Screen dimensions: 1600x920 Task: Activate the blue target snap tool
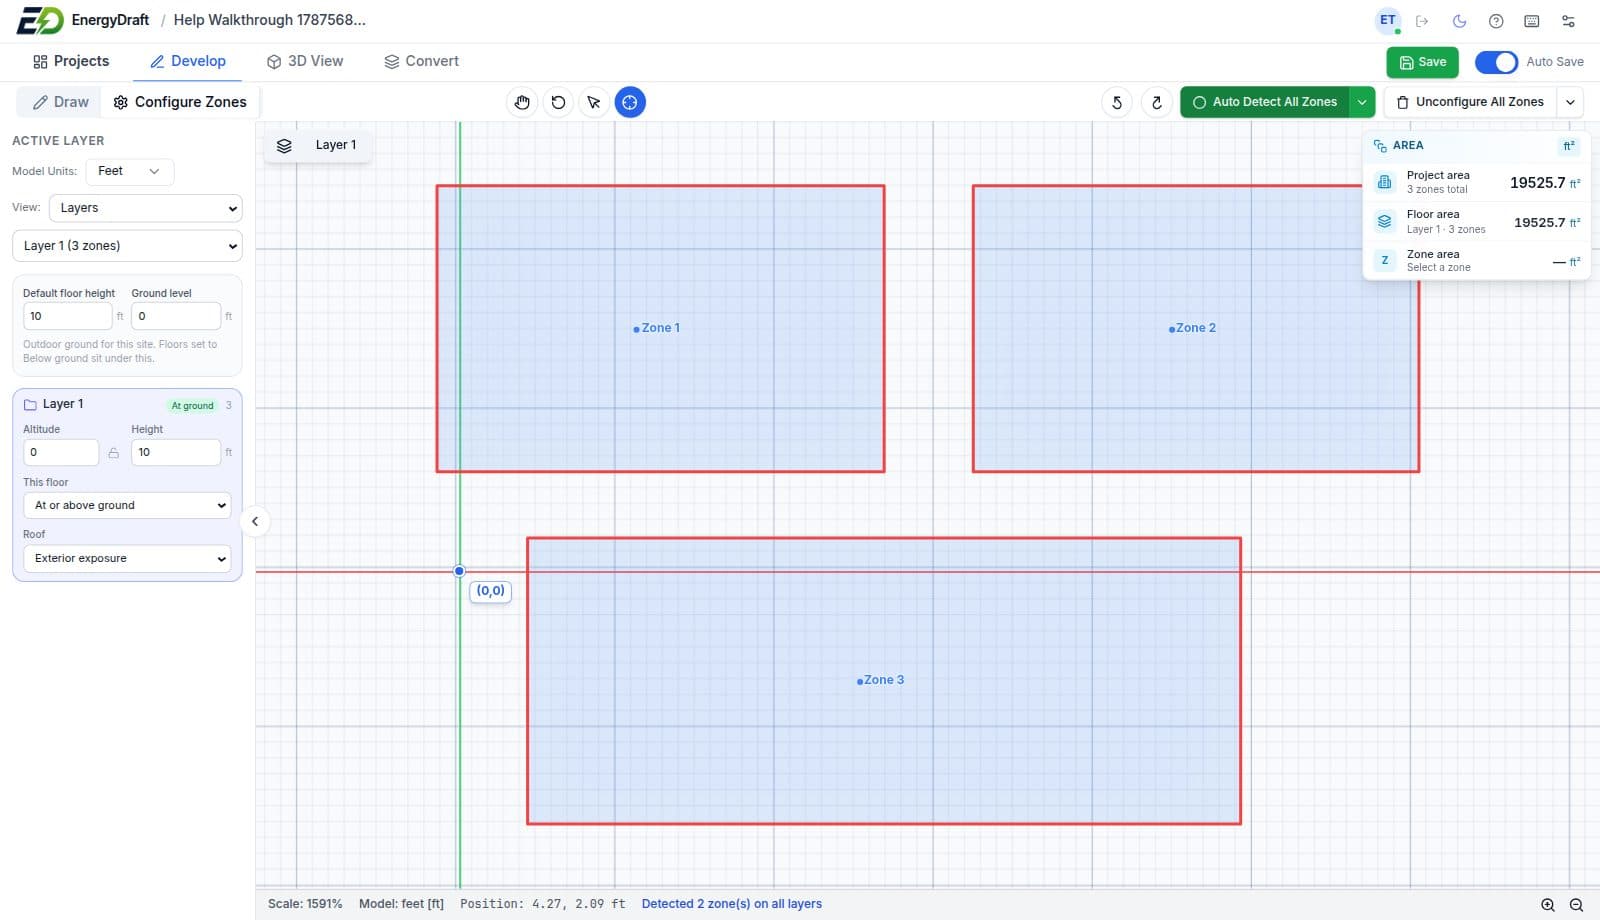tap(630, 102)
